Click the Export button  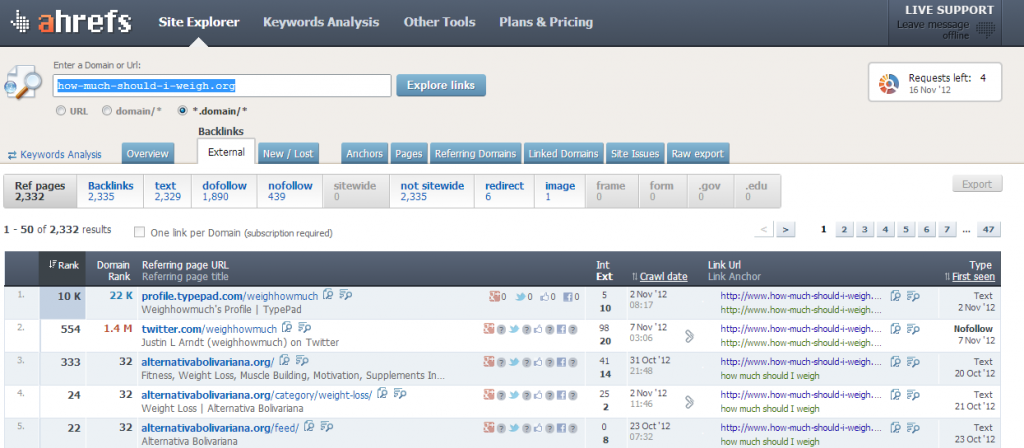(977, 185)
